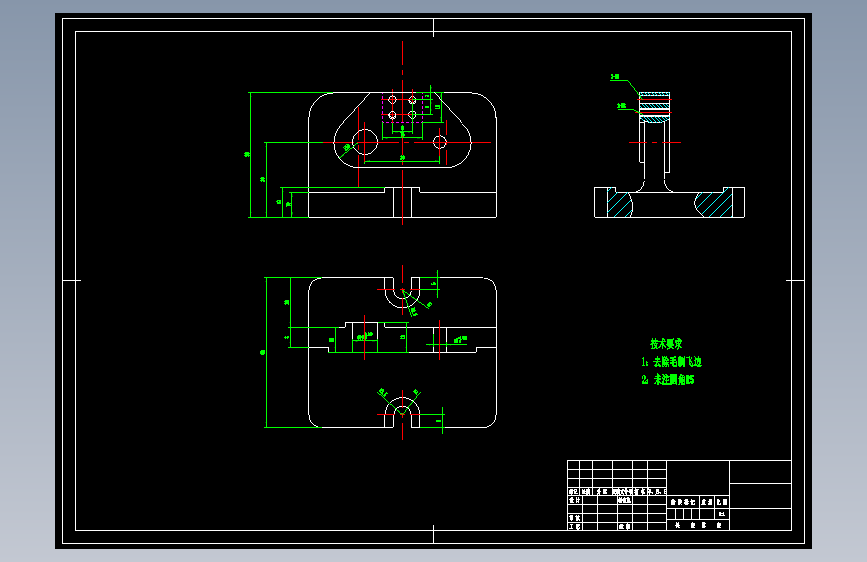Select the small right hole in front view
The width and height of the screenshot is (867, 562).
(x=440, y=142)
